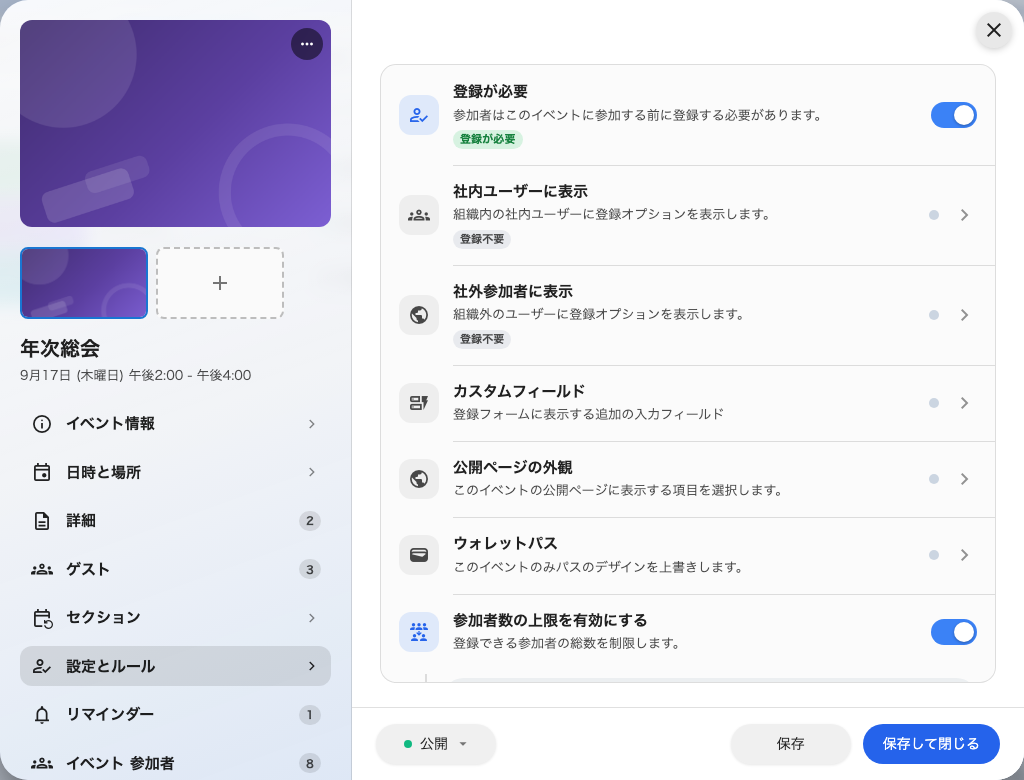
Task: Click the 保存して閉じる button
Action: [931, 744]
